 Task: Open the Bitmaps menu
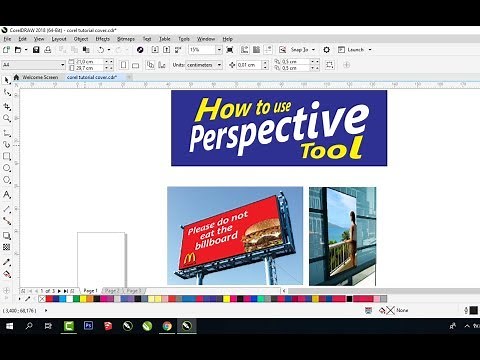pyautogui.click(x=126, y=39)
